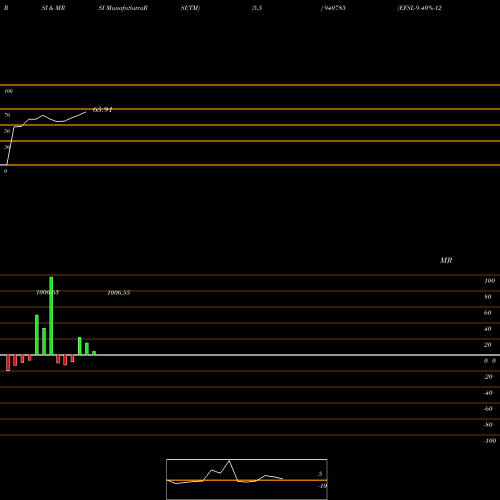The height and width of the screenshot is (500, 500).
Task: Click the tallest green MR bar
Action: (51, 316)
